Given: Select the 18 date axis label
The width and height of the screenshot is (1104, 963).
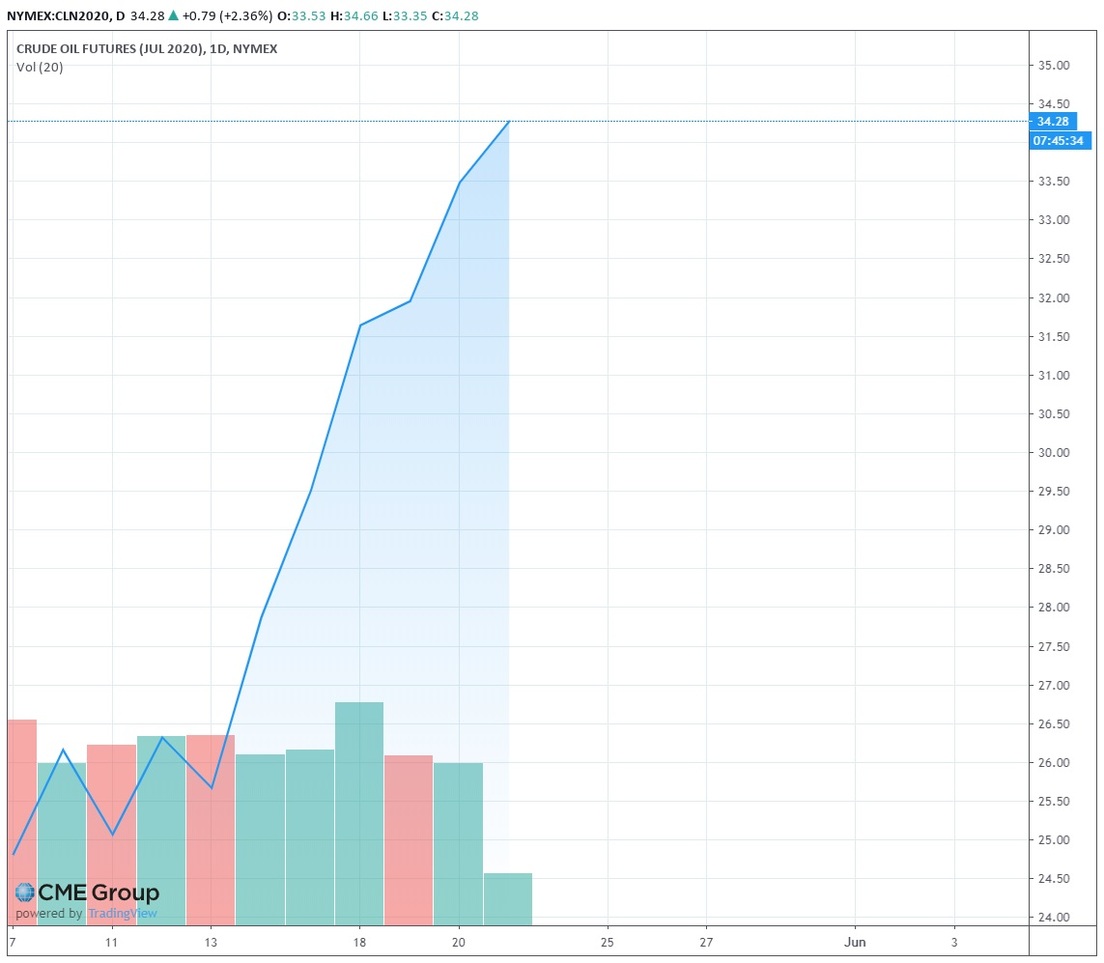Looking at the screenshot, I should (x=359, y=942).
